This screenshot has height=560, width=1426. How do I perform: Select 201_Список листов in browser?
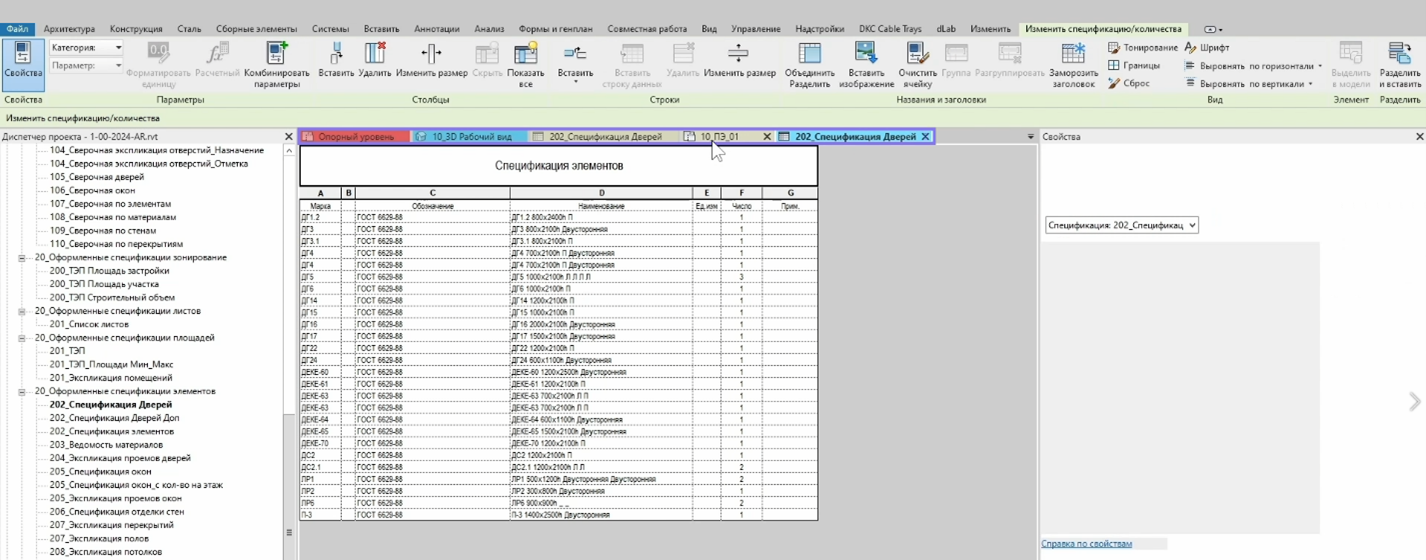89,324
